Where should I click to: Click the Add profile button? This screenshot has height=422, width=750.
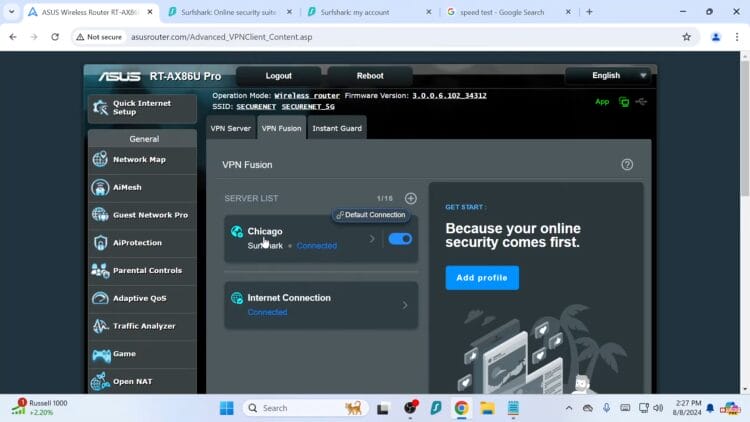pos(482,278)
